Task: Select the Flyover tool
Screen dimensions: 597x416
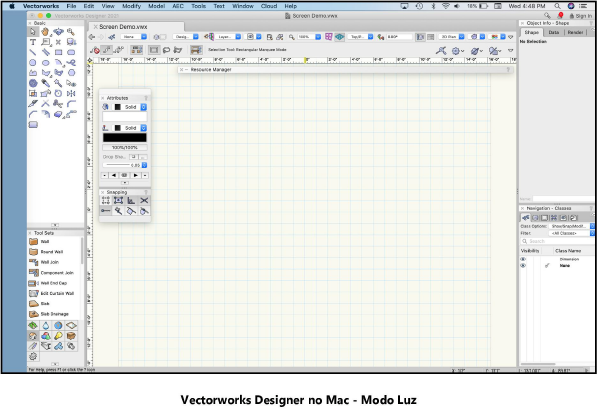Action: pos(58,32)
